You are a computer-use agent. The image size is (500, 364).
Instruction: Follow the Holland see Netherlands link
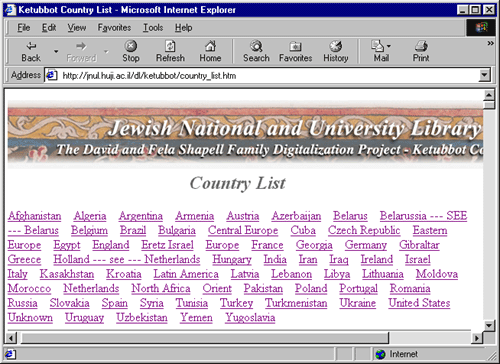127,259
